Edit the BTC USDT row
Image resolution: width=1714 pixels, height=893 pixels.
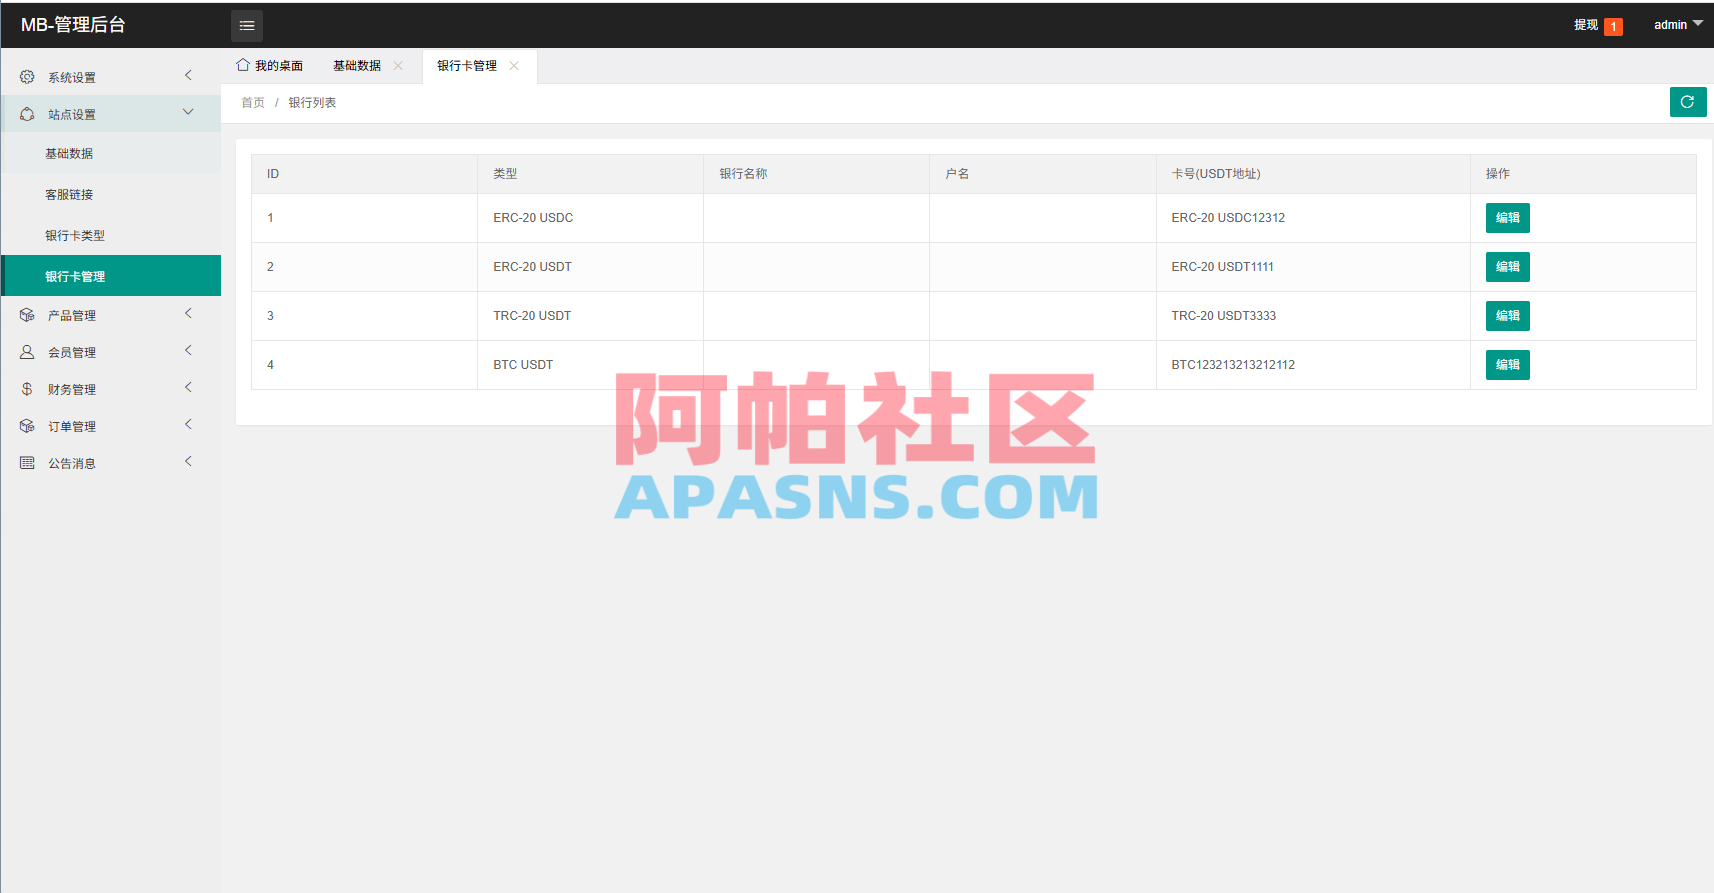point(1507,365)
